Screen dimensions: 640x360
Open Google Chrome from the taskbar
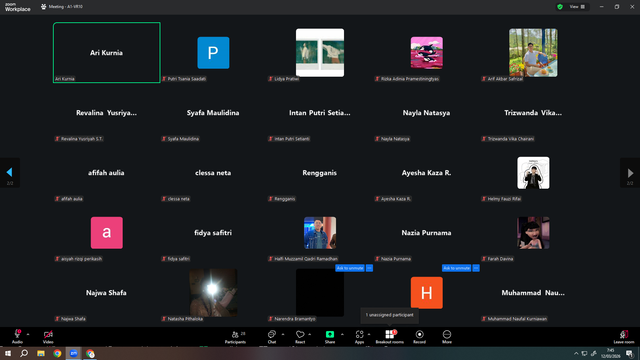[57, 353]
